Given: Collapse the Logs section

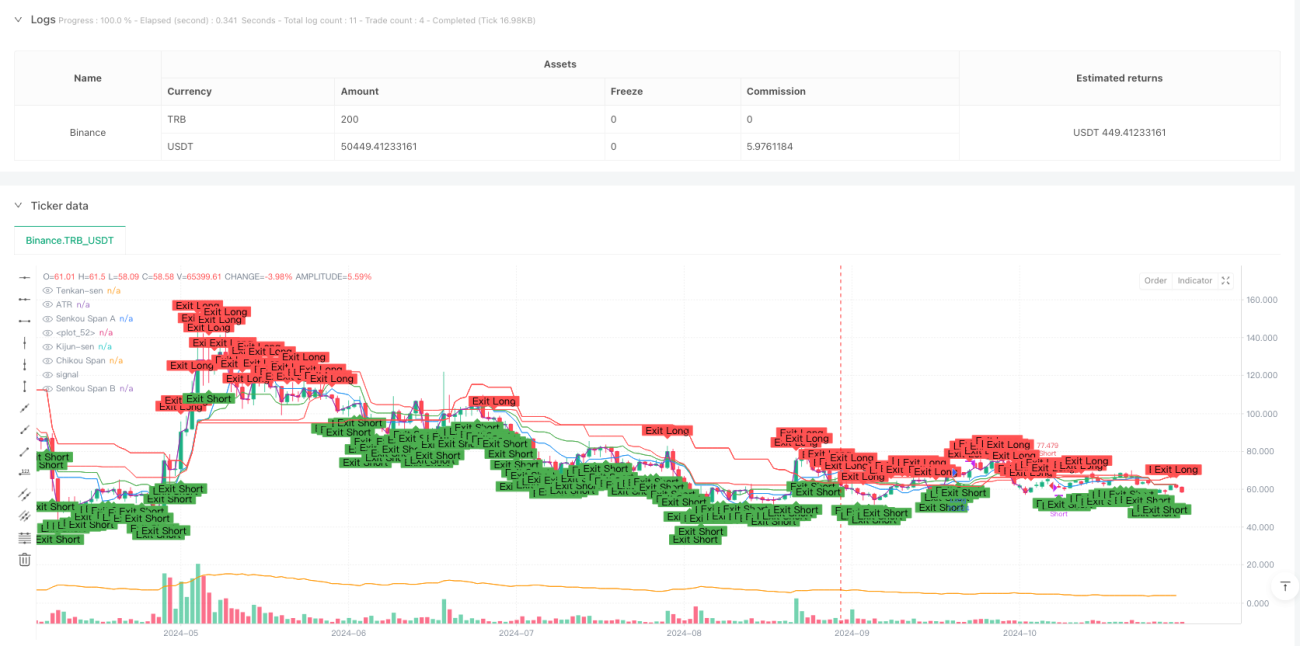Looking at the screenshot, I should [18, 20].
